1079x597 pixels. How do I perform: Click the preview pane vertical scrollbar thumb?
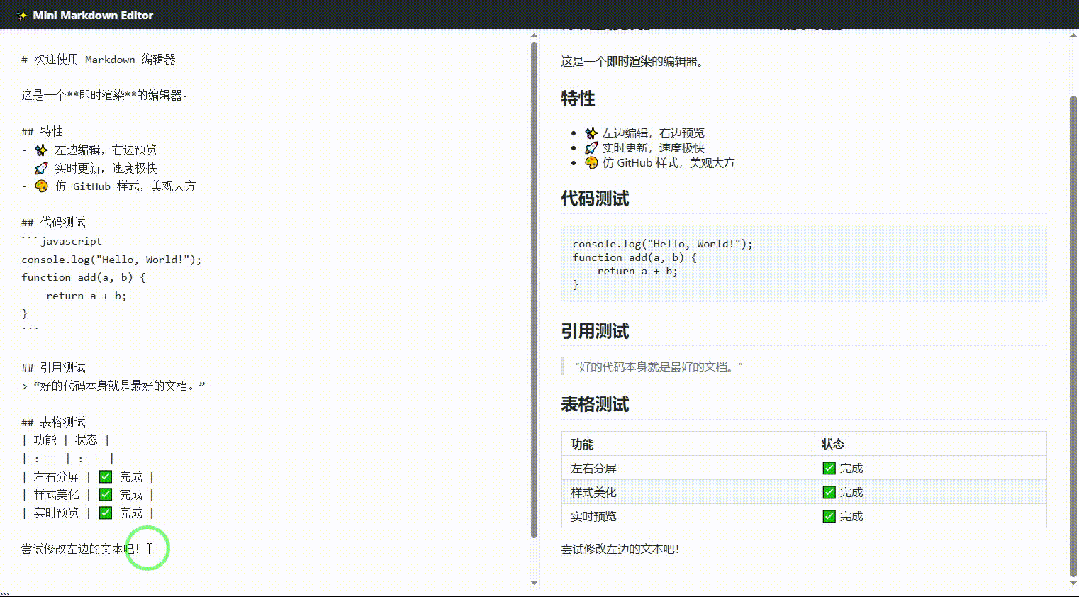click(x=1073, y=337)
